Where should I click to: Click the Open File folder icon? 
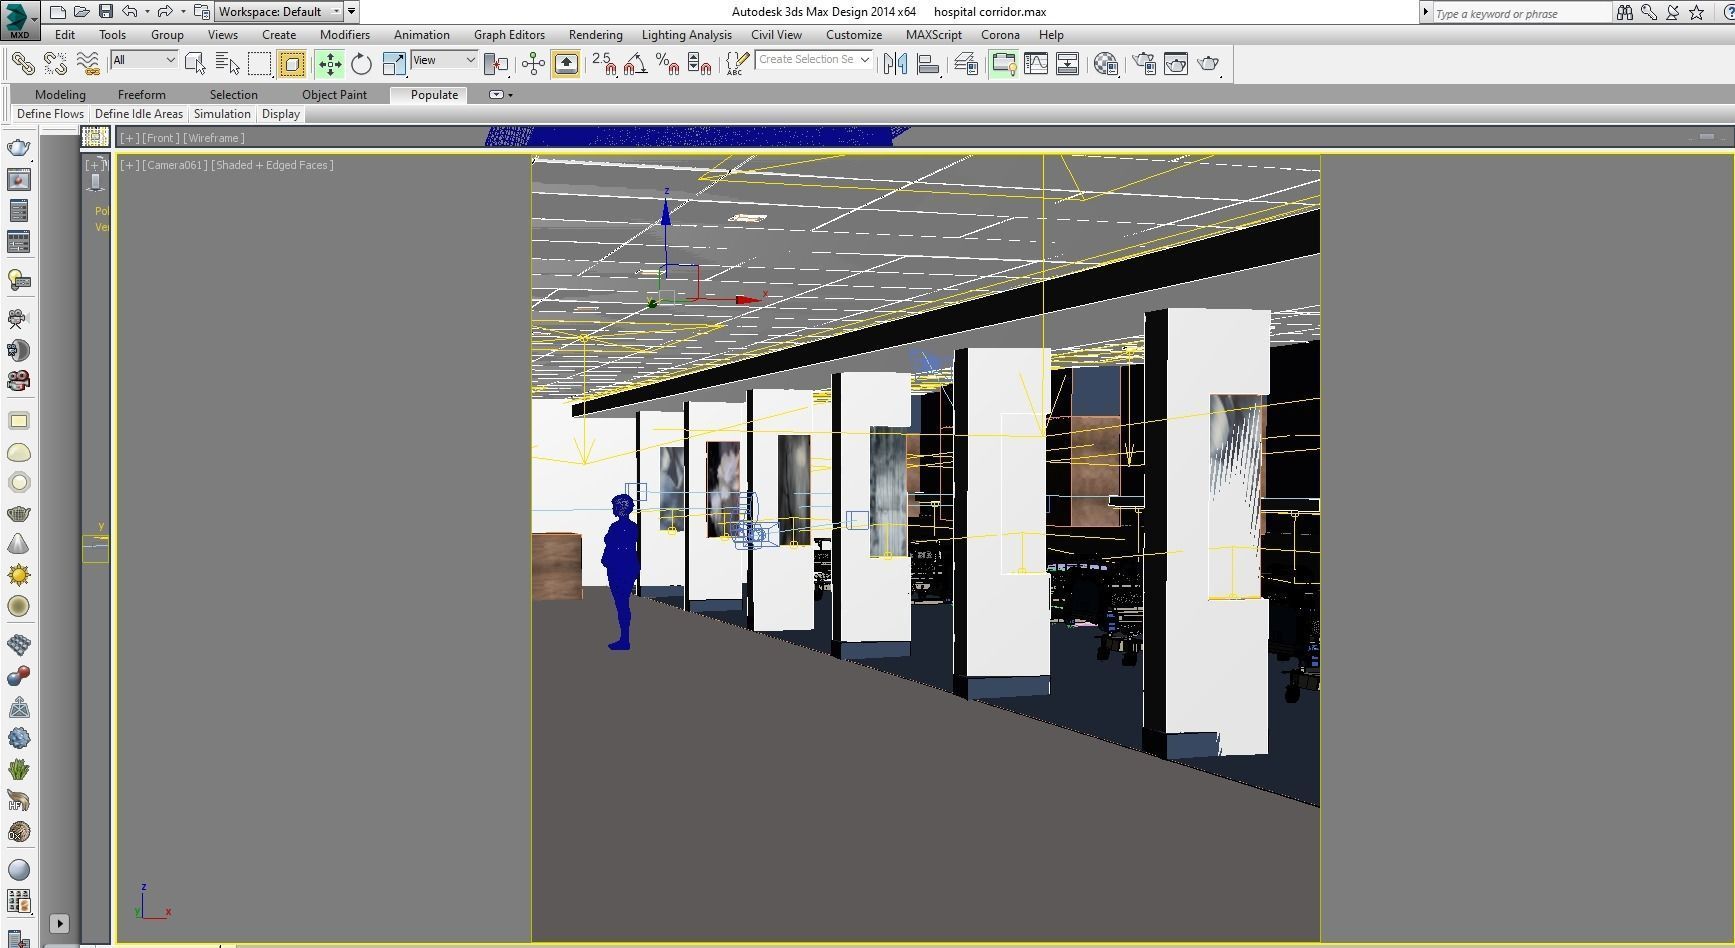click(x=82, y=12)
